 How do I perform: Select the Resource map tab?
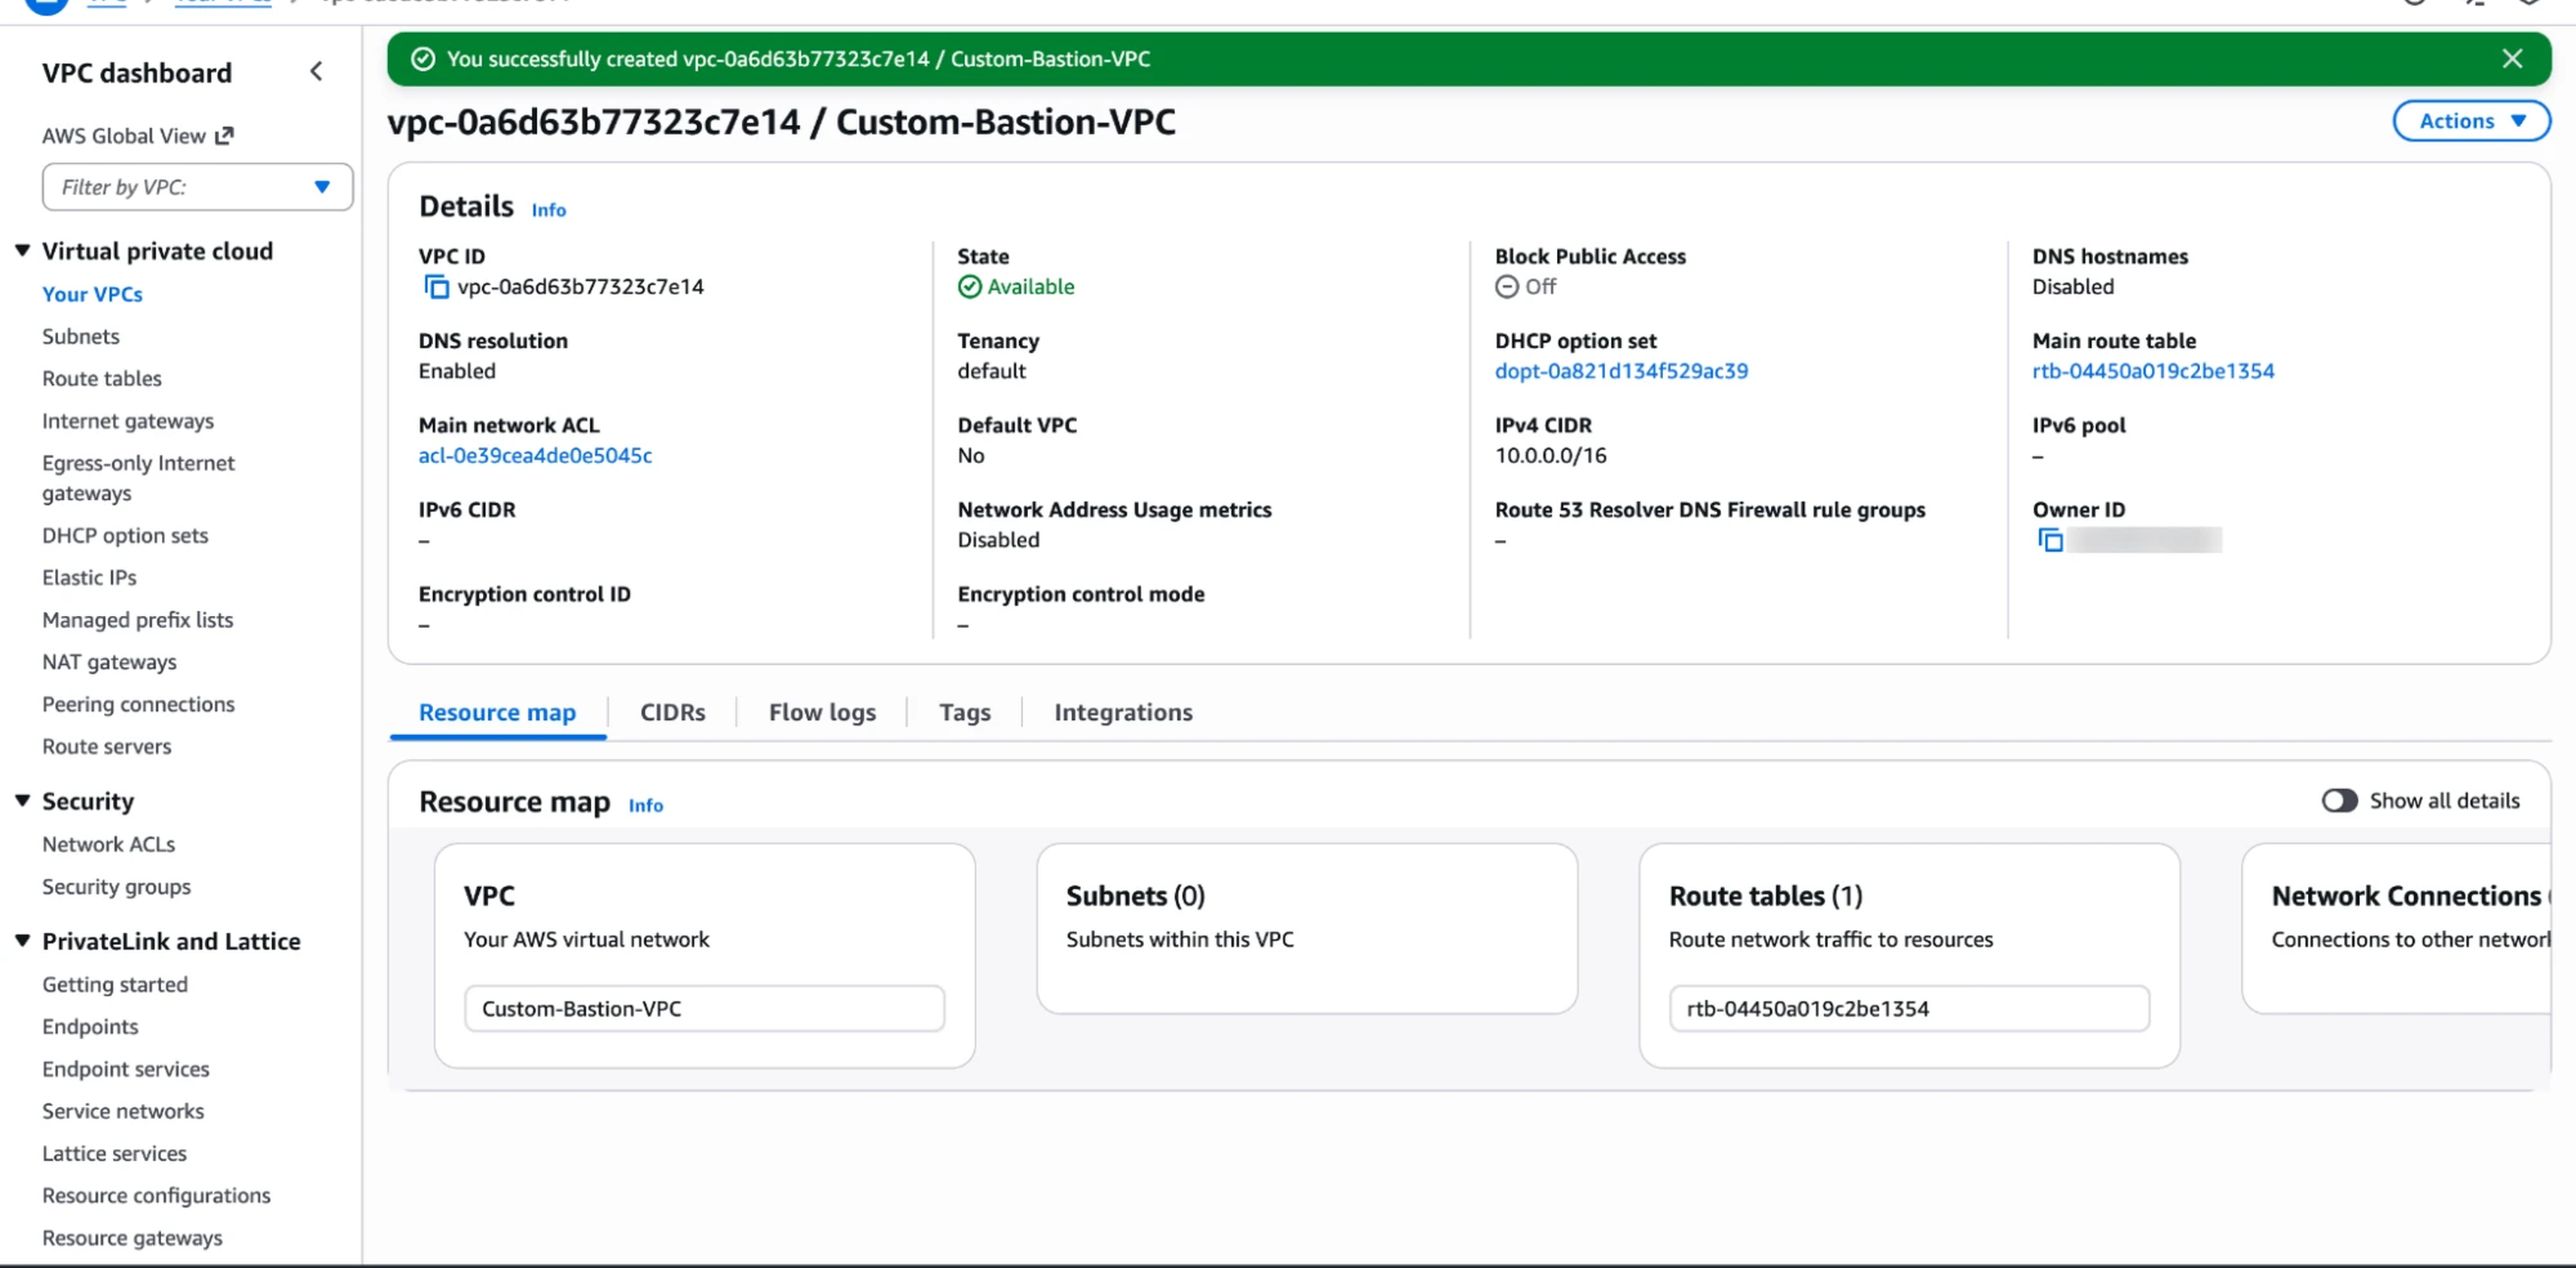(x=497, y=712)
